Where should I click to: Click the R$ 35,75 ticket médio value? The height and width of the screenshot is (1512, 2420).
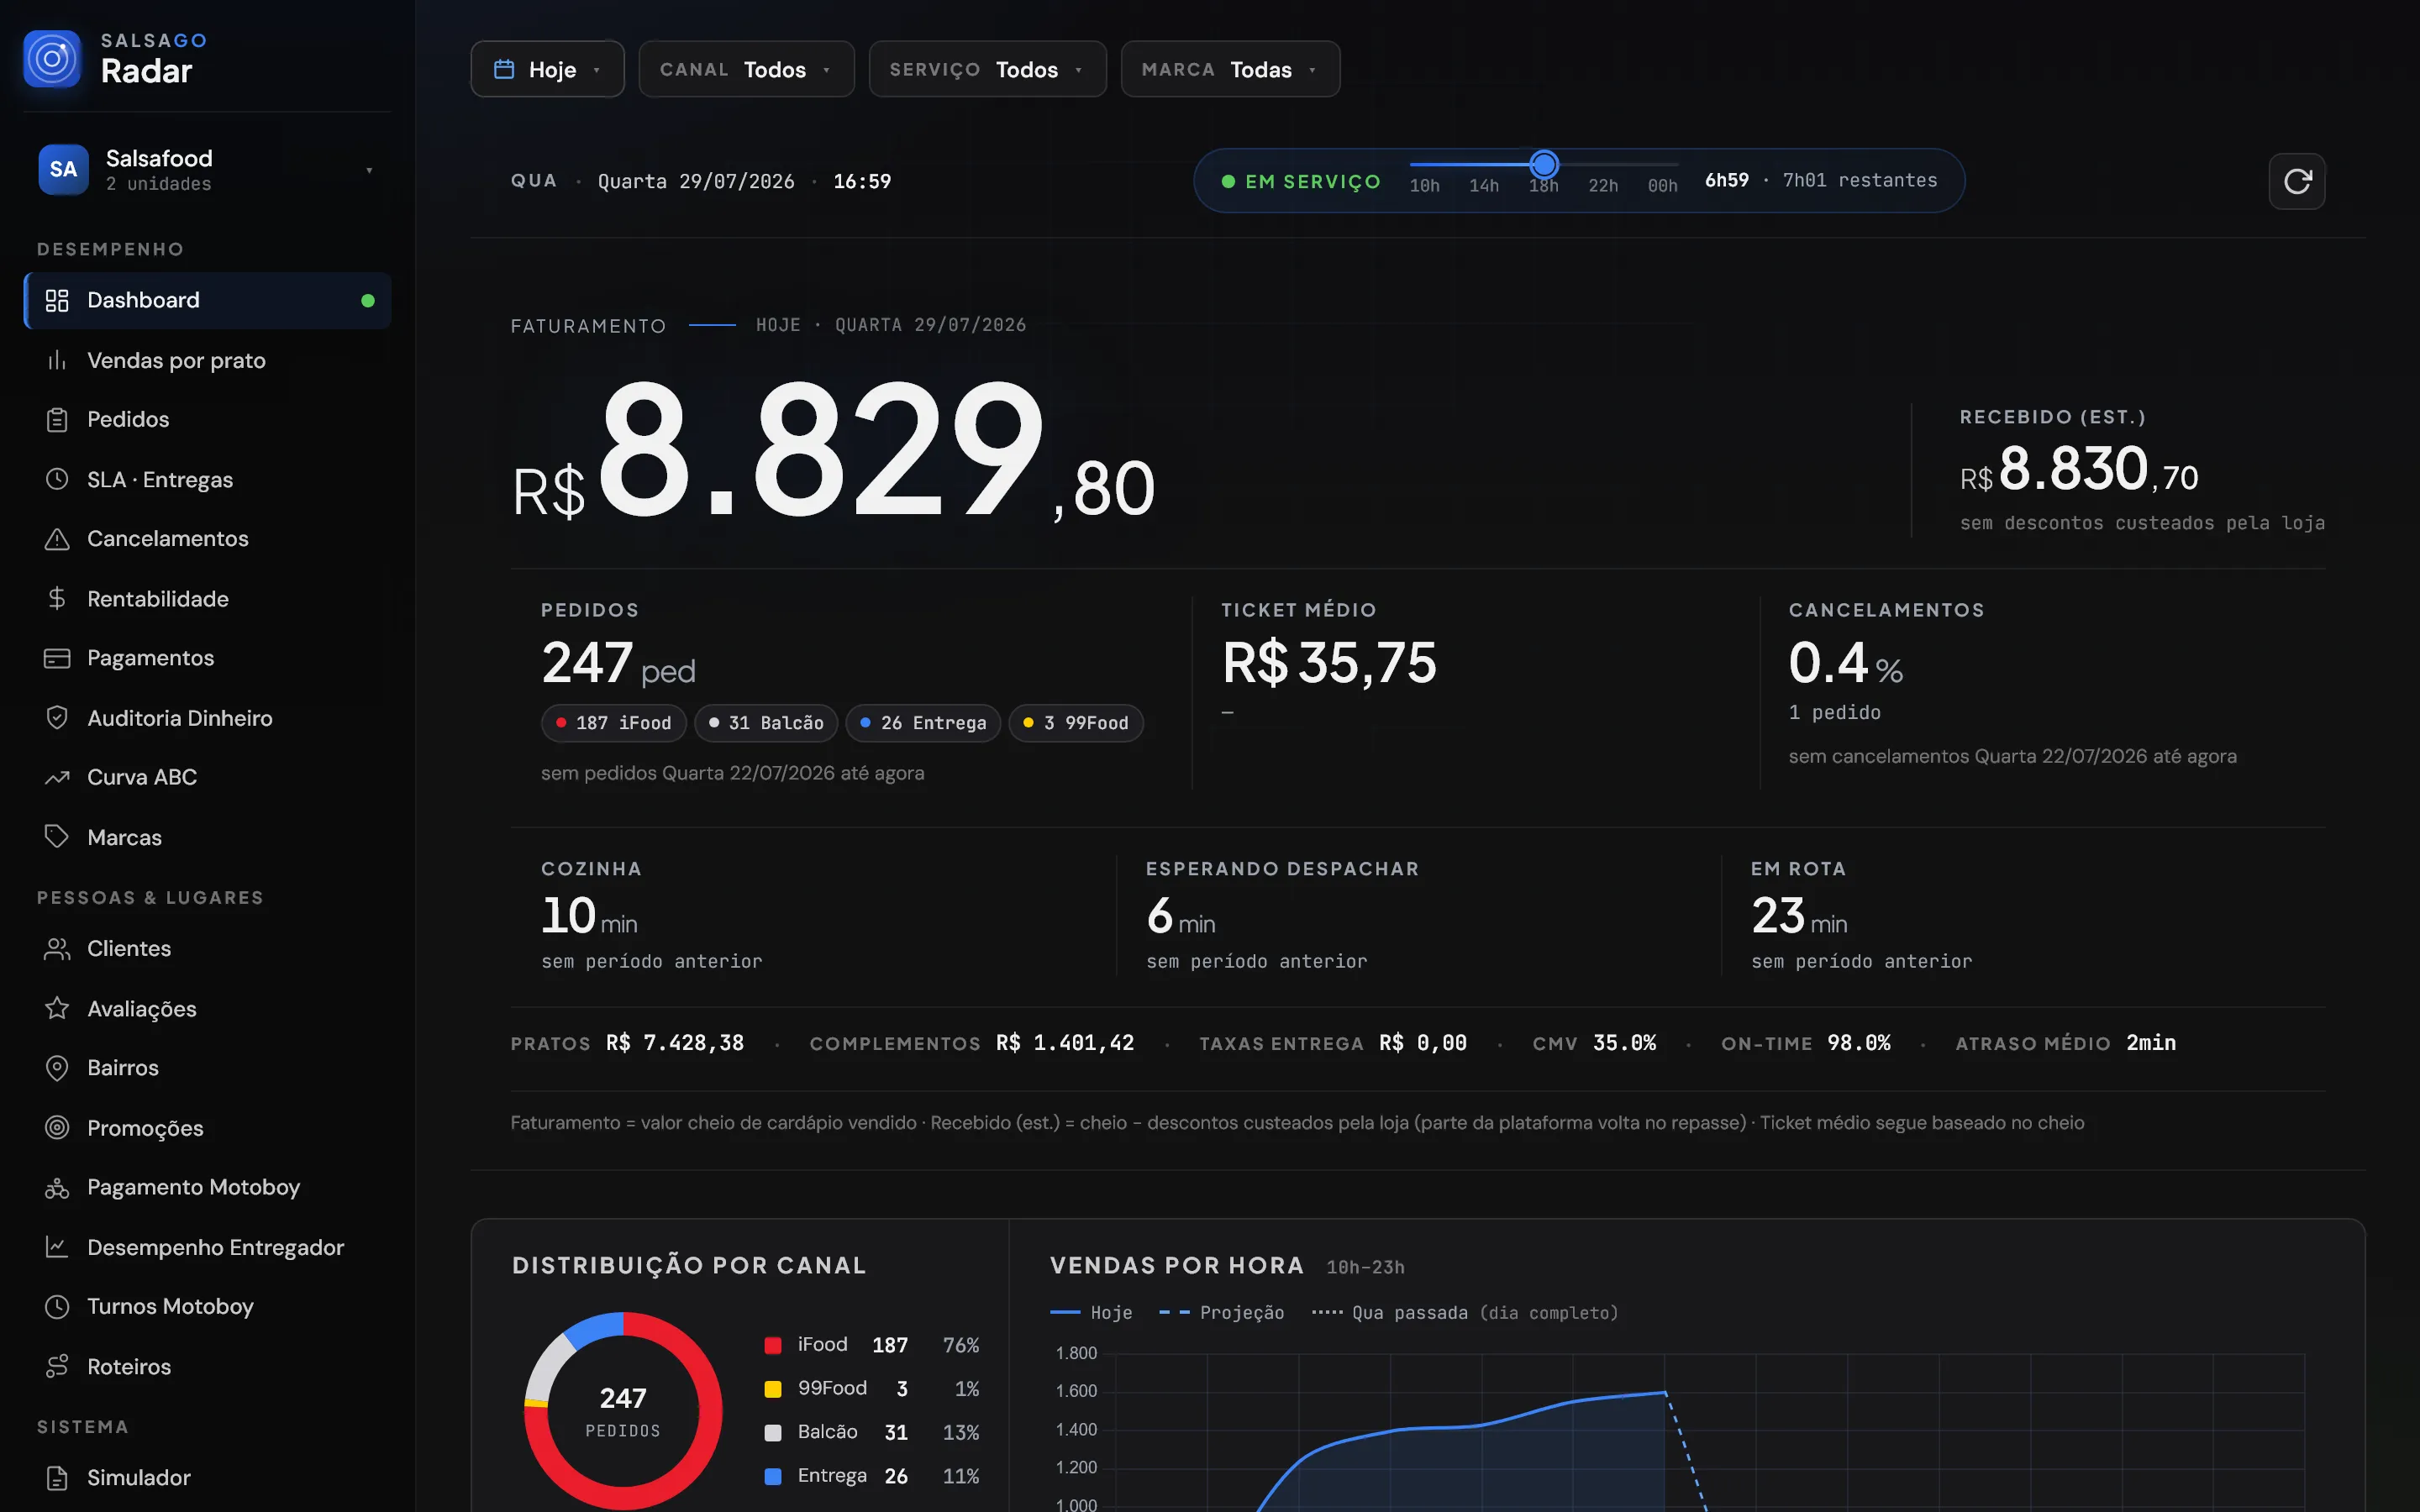point(1329,663)
